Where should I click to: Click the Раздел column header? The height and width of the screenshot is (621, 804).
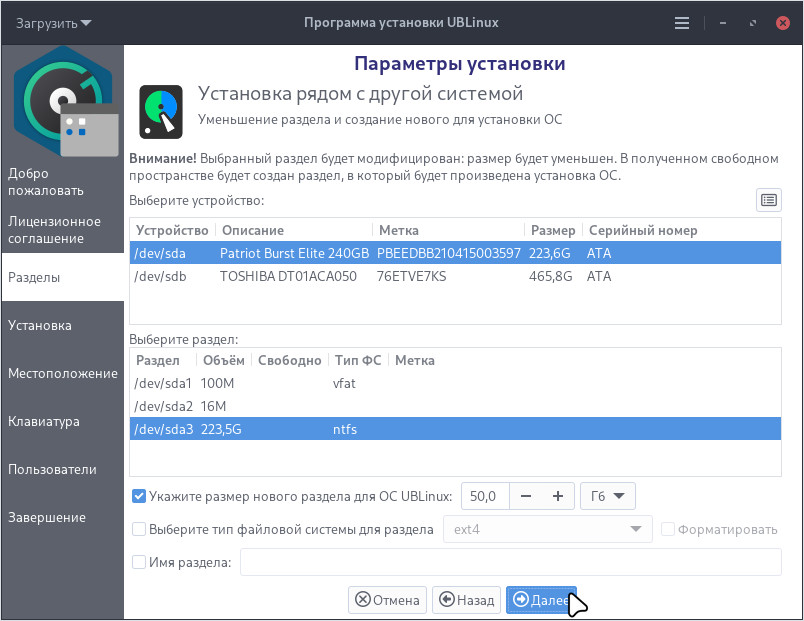(x=163, y=360)
